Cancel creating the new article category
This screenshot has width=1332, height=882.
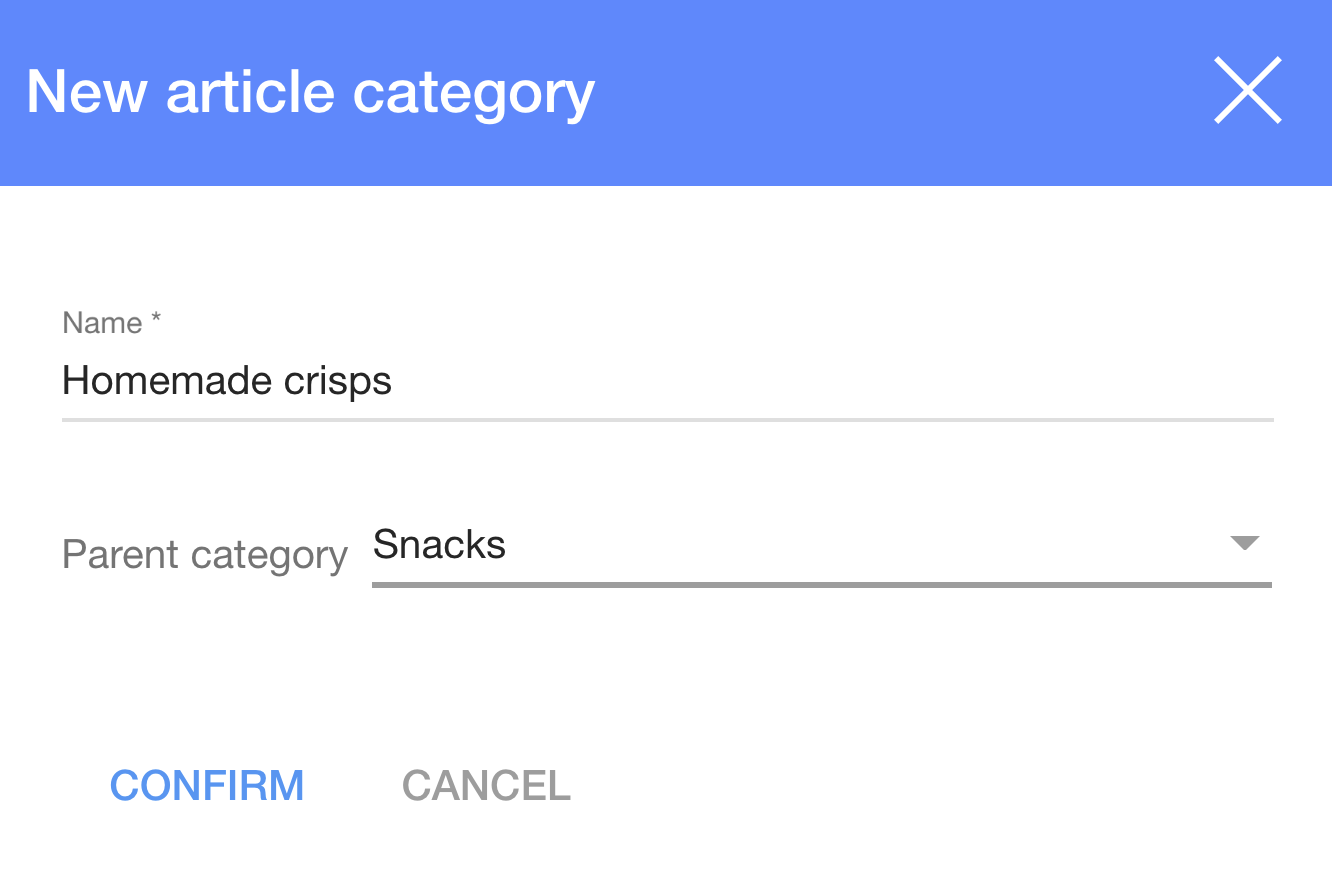[486, 786]
